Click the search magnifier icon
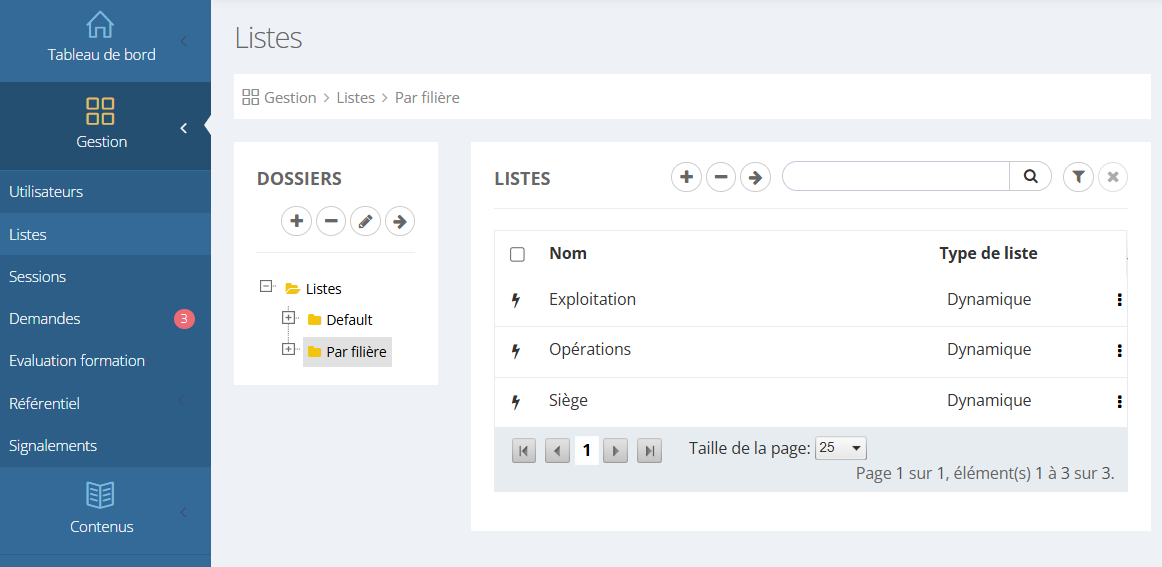The image size is (1162, 567). tap(1031, 177)
